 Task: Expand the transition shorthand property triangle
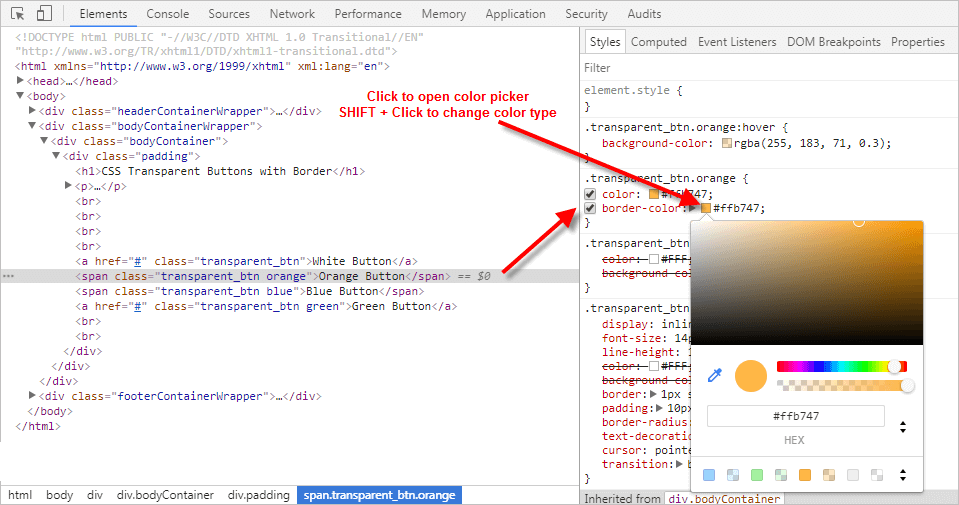(x=679, y=464)
